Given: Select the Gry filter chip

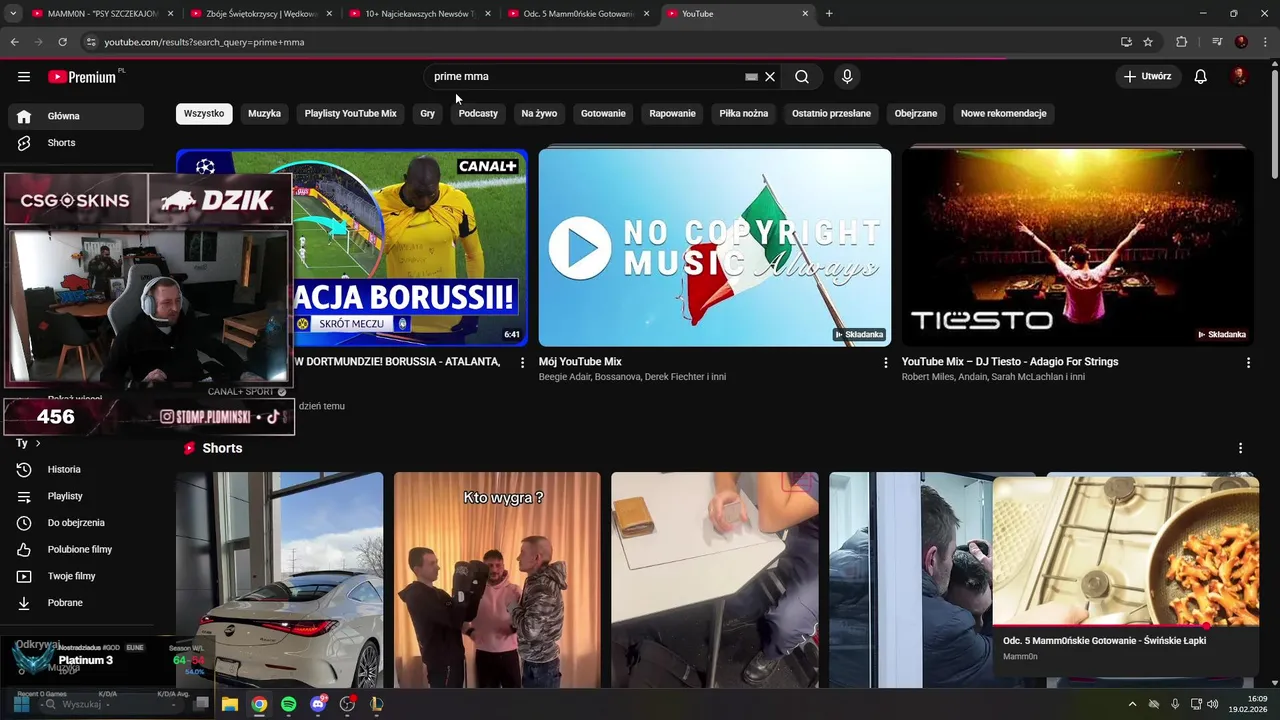Looking at the screenshot, I should coord(428,114).
